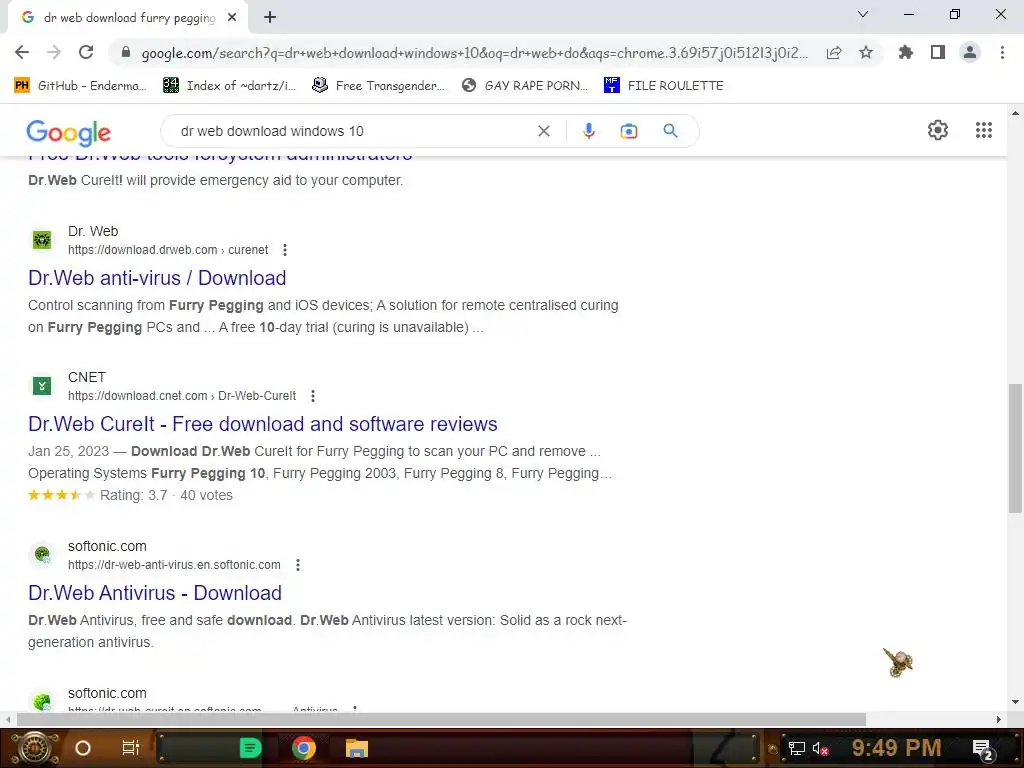The width and height of the screenshot is (1024, 768).
Task: Expand the tab search chevron
Action: point(863,14)
